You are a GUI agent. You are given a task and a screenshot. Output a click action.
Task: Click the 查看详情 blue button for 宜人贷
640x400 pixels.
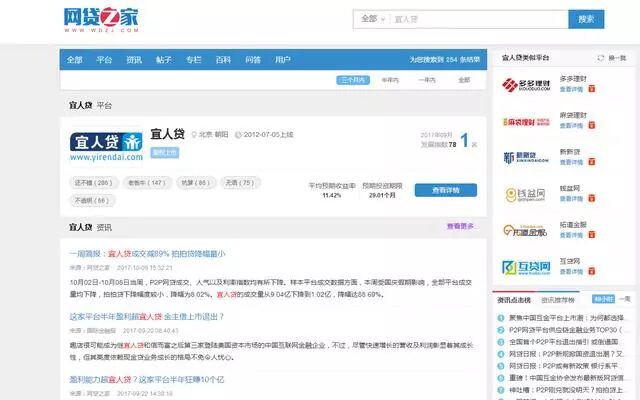point(446,190)
